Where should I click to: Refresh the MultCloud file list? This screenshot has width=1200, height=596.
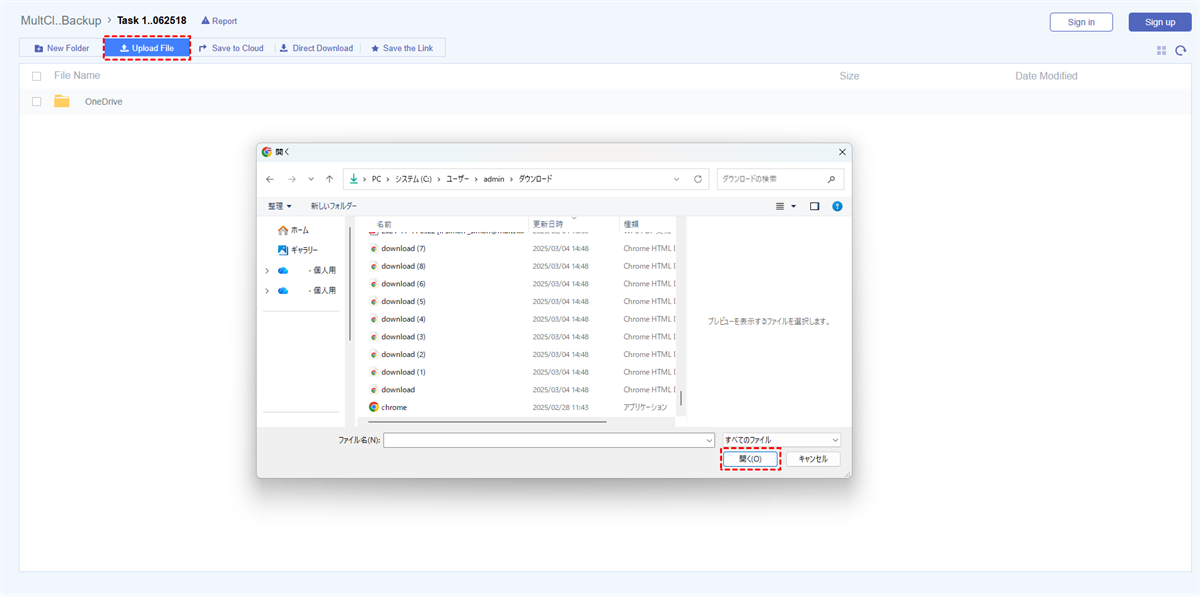click(x=1181, y=50)
